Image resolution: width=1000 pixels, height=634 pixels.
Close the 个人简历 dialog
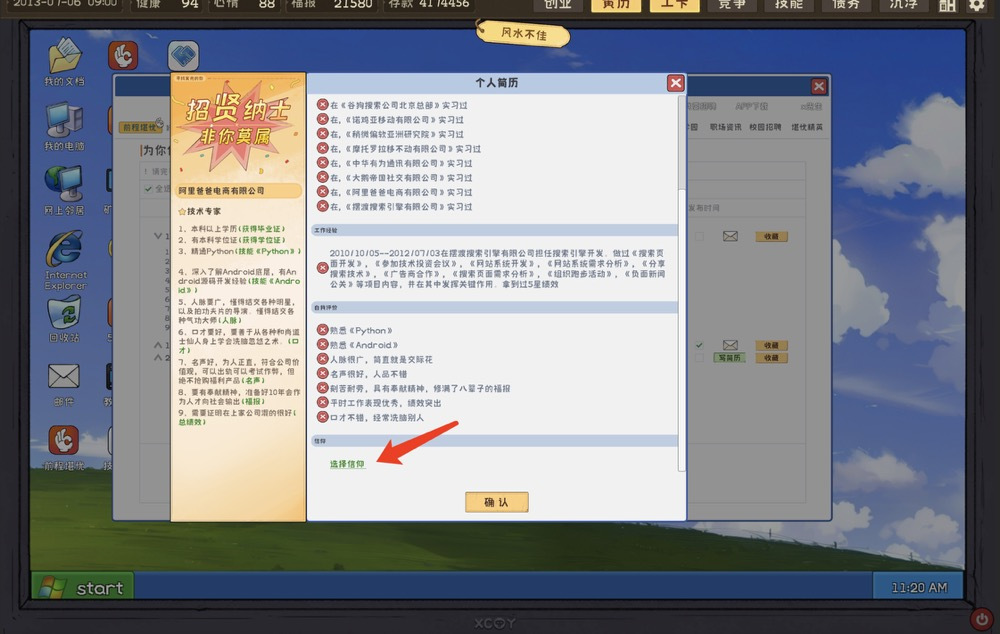click(675, 83)
